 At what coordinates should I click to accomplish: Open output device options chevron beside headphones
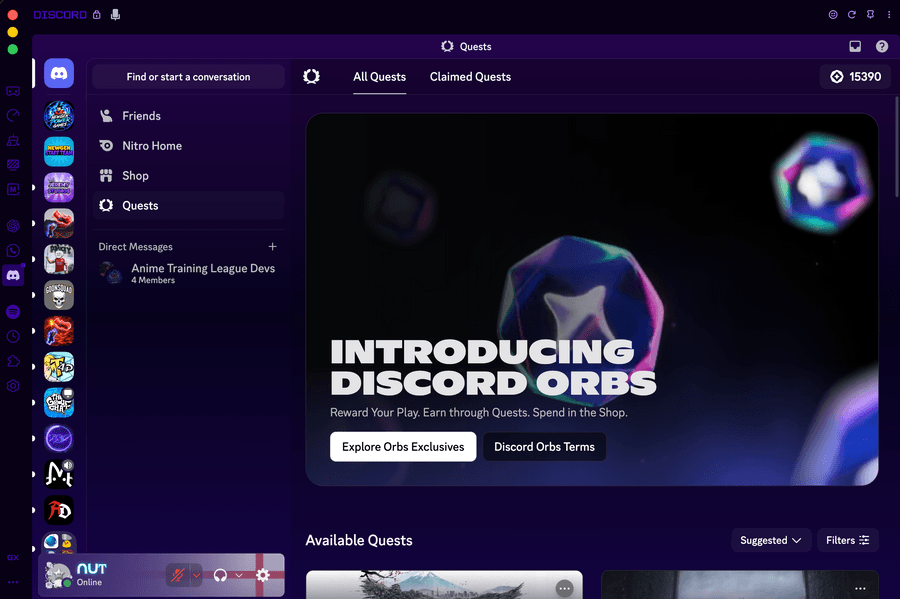pyautogui.click(x=239, y=575)
